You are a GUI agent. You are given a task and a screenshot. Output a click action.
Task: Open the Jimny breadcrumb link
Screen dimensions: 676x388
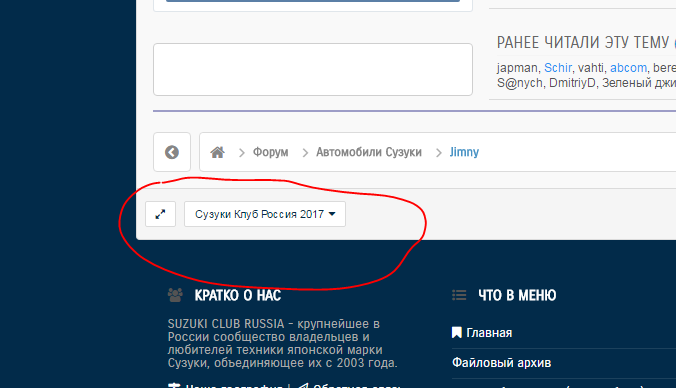click(x=464, y=152)
